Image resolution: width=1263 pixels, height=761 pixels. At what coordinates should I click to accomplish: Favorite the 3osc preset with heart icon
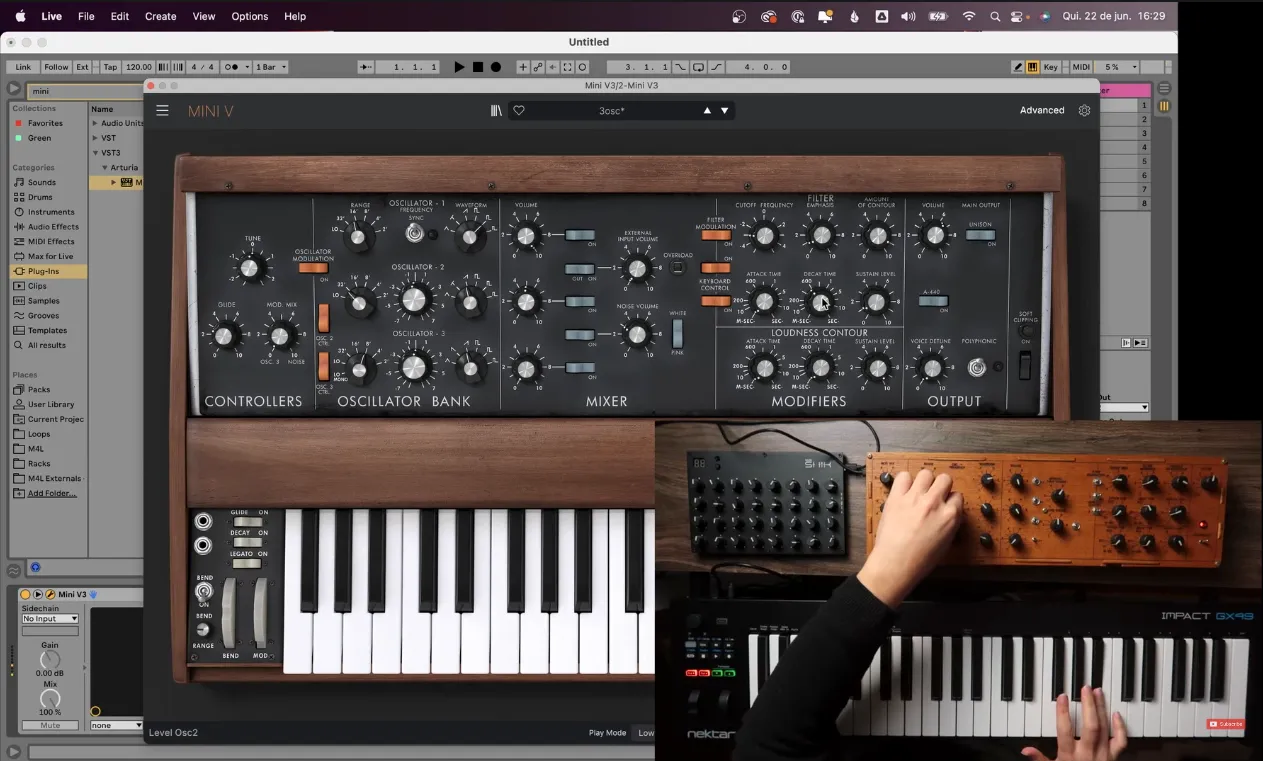(x=518, y=111)
